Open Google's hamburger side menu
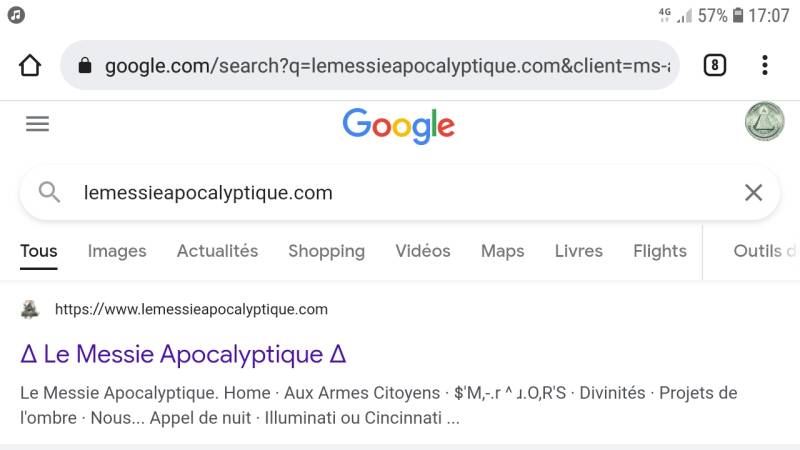This screenshot has height=450, width=800. click(x=37, y=124)
